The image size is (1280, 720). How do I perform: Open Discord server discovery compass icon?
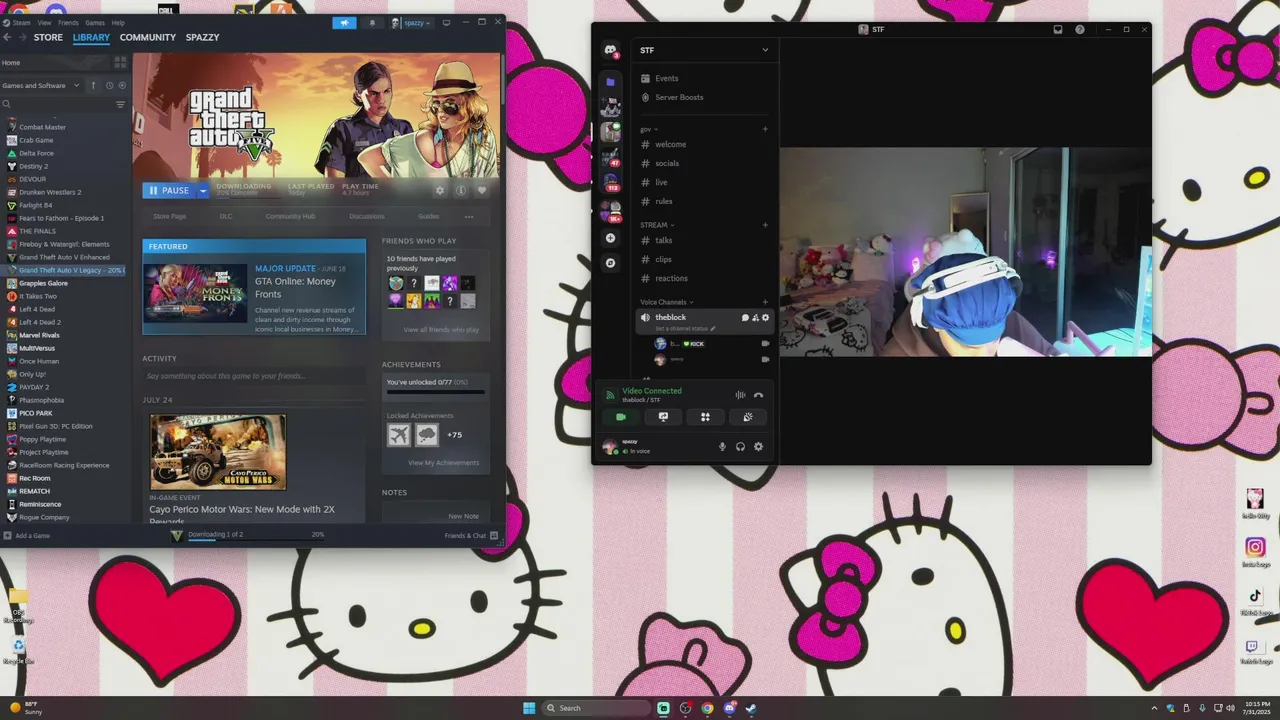pos(610,262)
